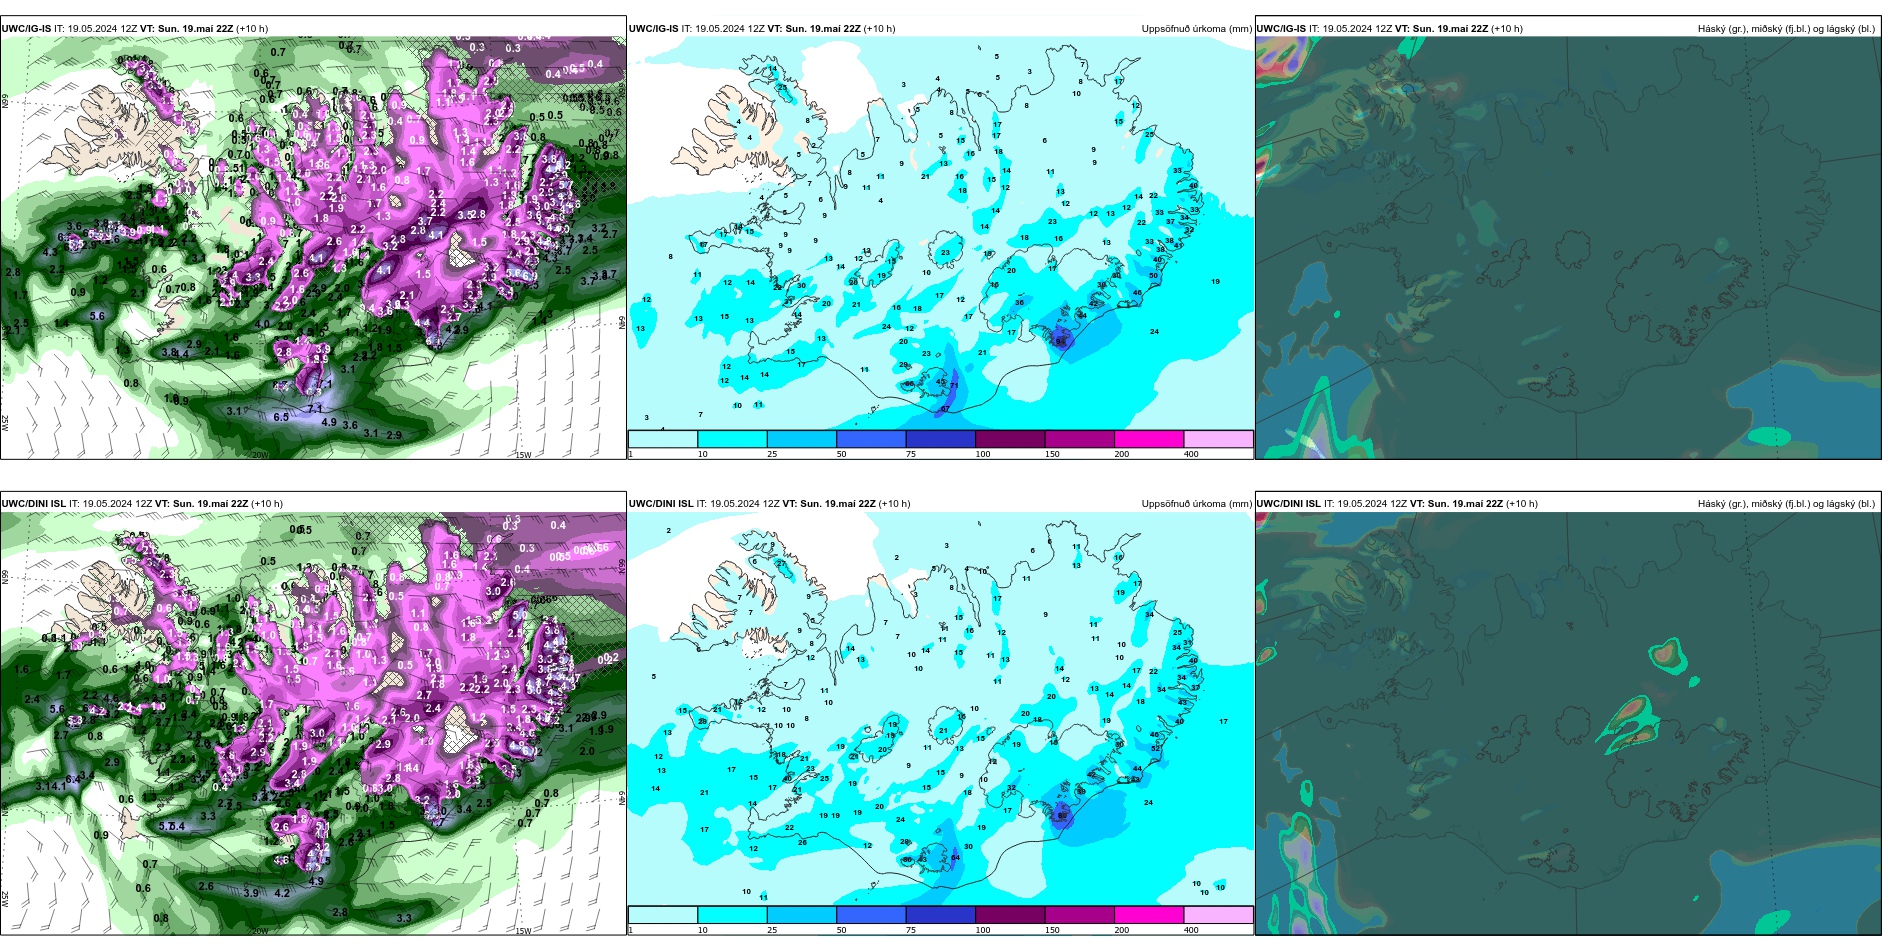Click the 50–75 mm swatch in IG-IS precipitation legend

(x=871, y=439)
